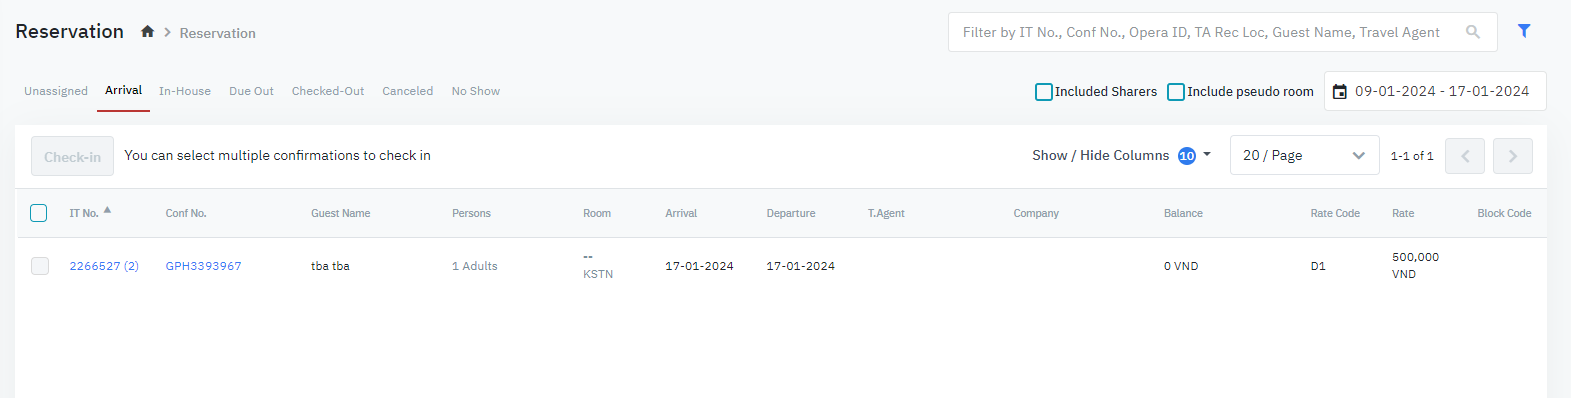The height and width of the screenshot is (398, 1571).
Task: Sort by IT No. ascending arrow
Action: 107,210
